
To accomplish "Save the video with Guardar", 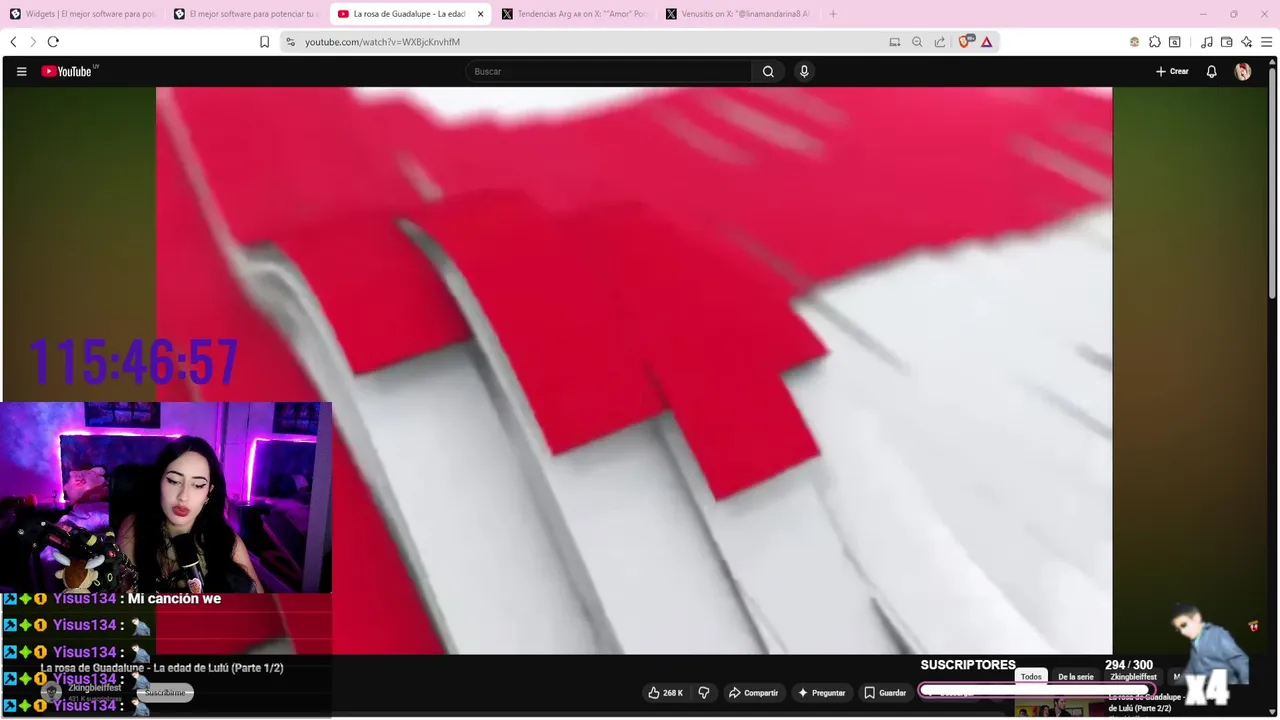I will pyautogui.click(x=885, y=692).
